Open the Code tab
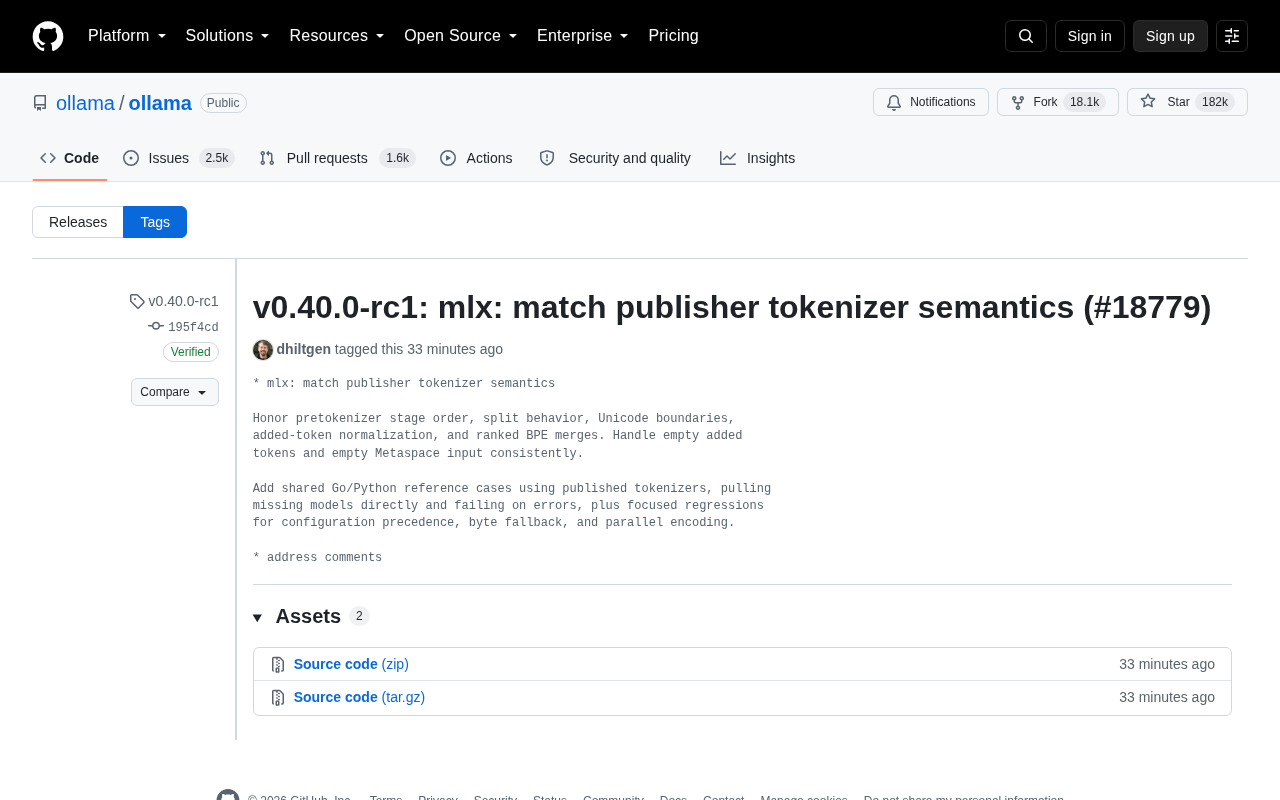The height and width of the screenshot is (800, 1280). 70,158
